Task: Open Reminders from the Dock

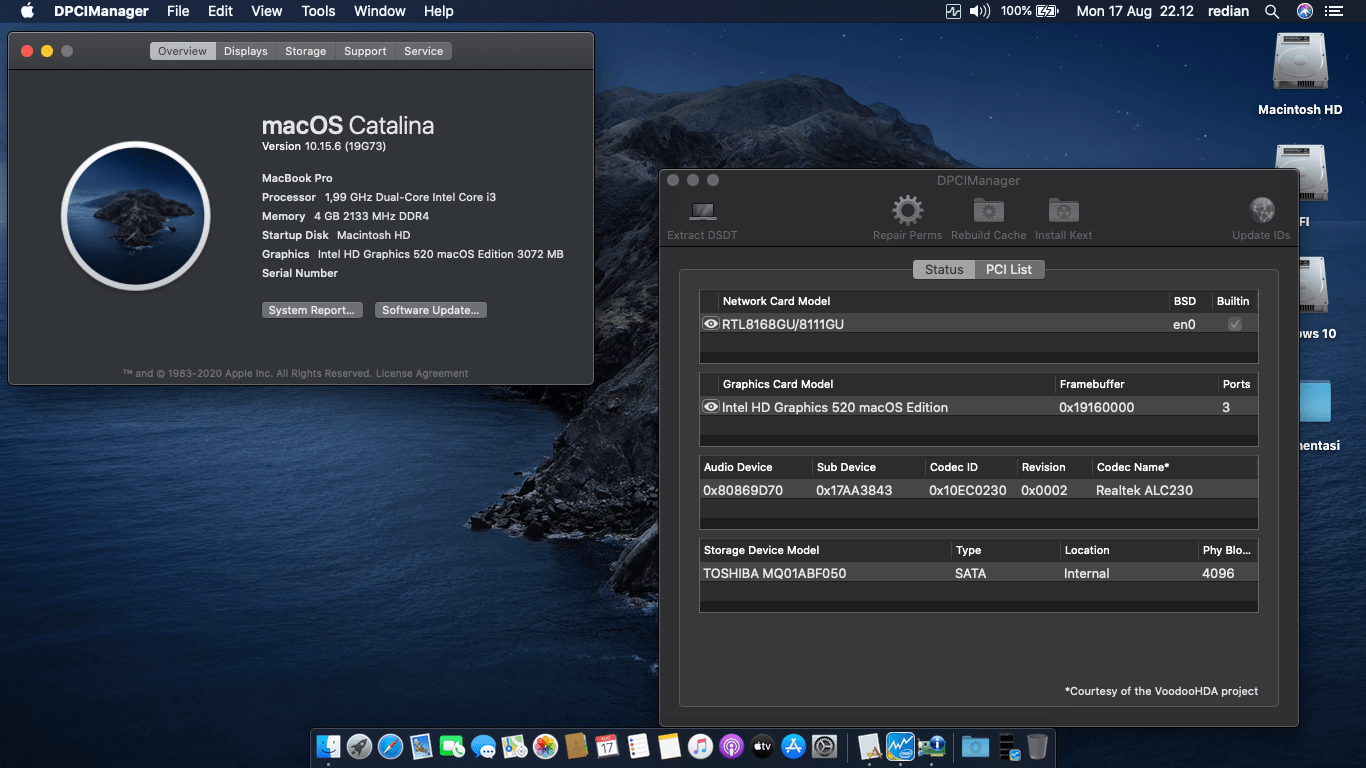Action: coord(638,746)
